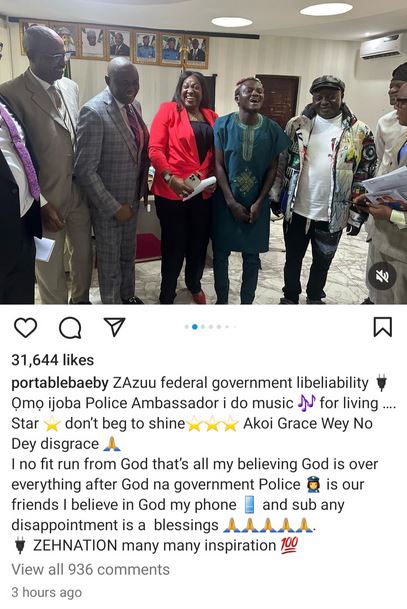Viewport: 407px width, 609px height.
Task: Save the post with the bookmark icon
Action: point(383,327)
